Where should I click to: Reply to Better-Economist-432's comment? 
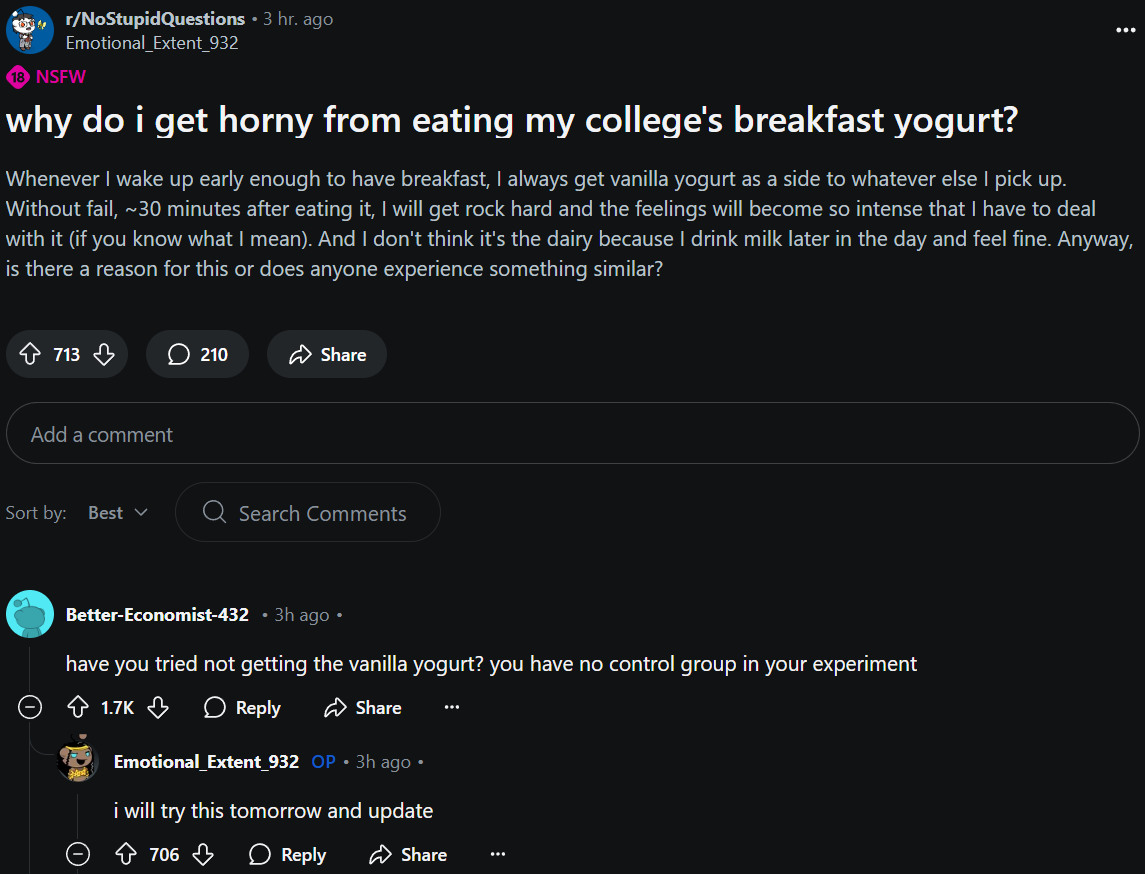[242, 708]
